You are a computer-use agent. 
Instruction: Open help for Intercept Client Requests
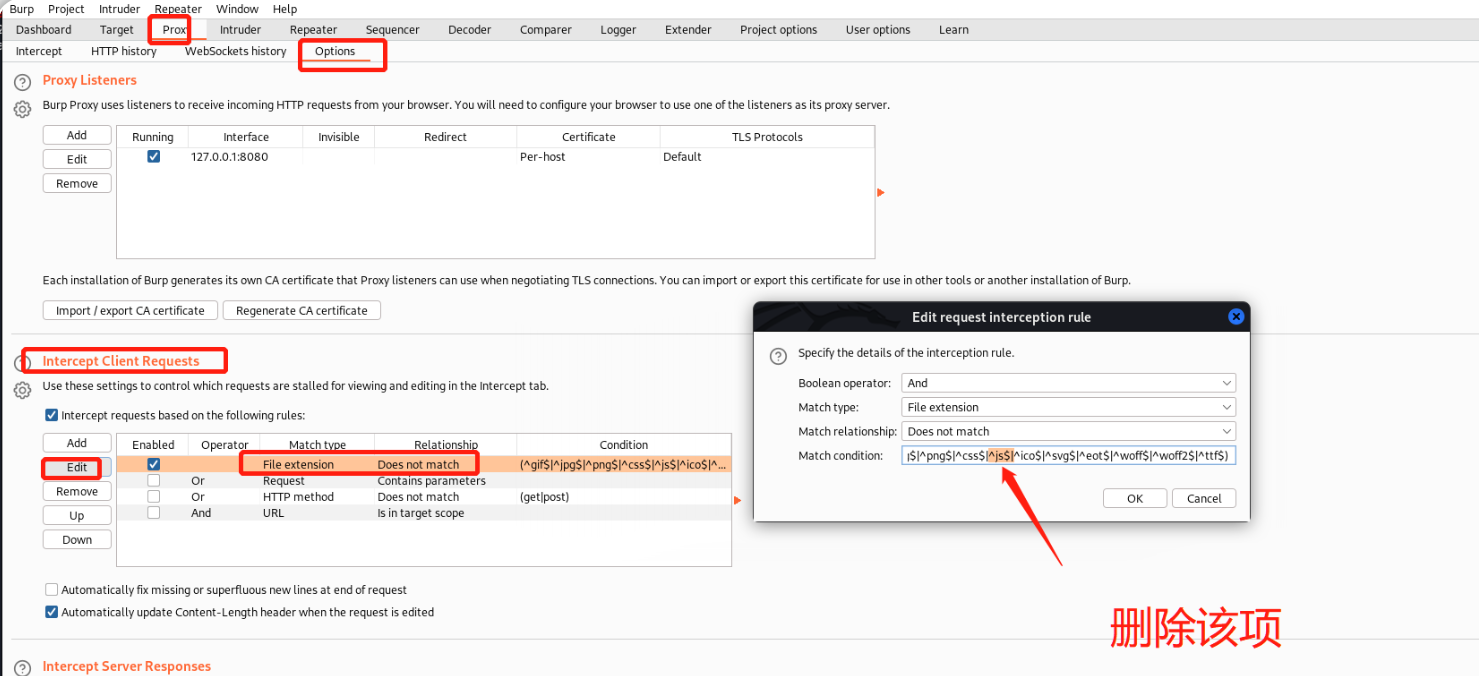[x=22, y=364]
